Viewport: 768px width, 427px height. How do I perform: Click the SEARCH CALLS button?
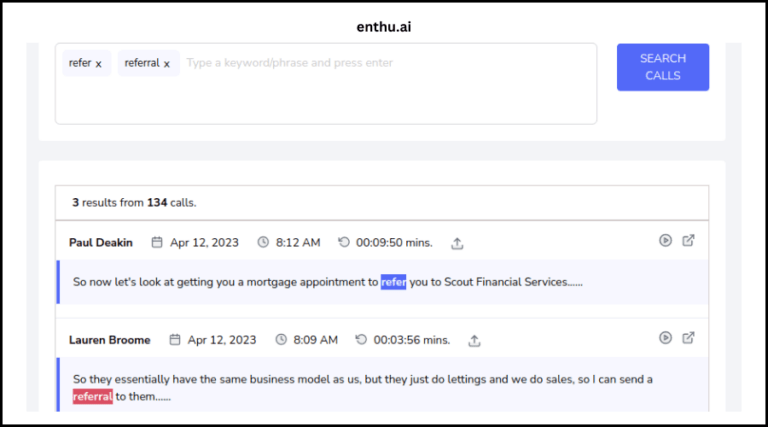point(663,67)
